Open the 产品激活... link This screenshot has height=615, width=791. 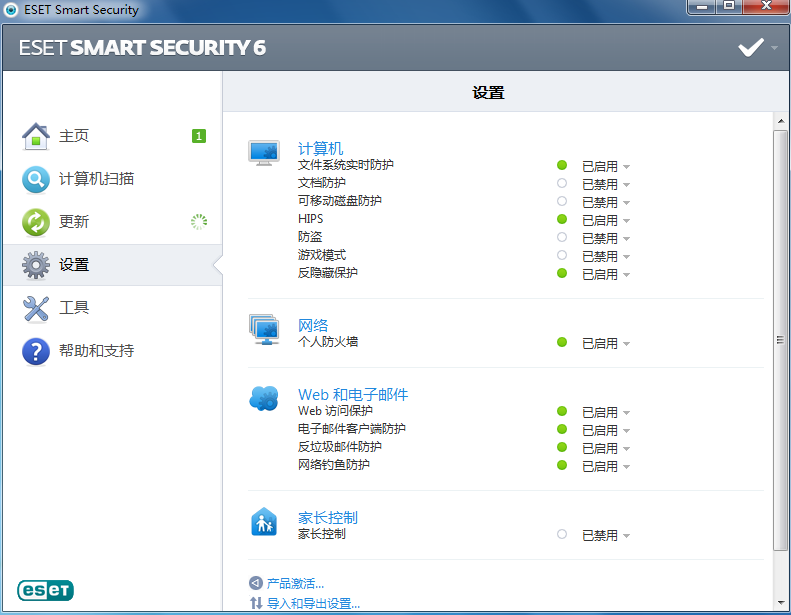click(x=295, y=583)
